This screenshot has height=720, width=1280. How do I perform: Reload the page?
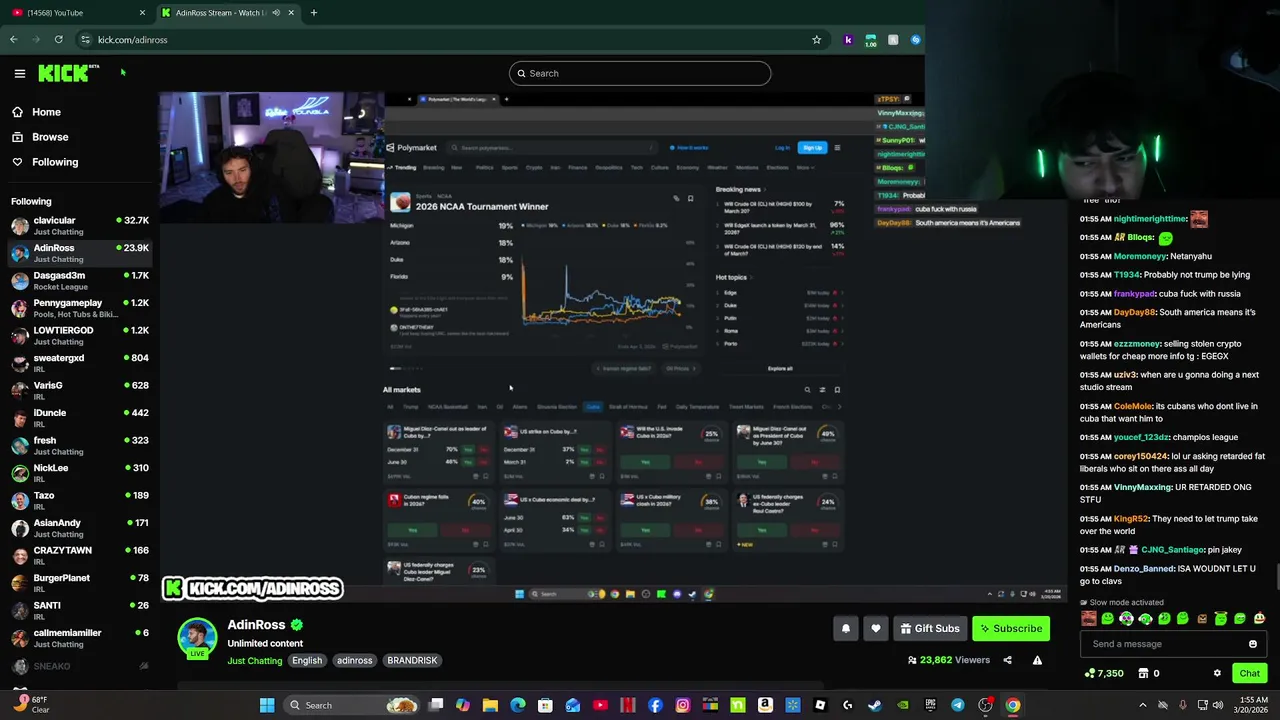[59, 40]
